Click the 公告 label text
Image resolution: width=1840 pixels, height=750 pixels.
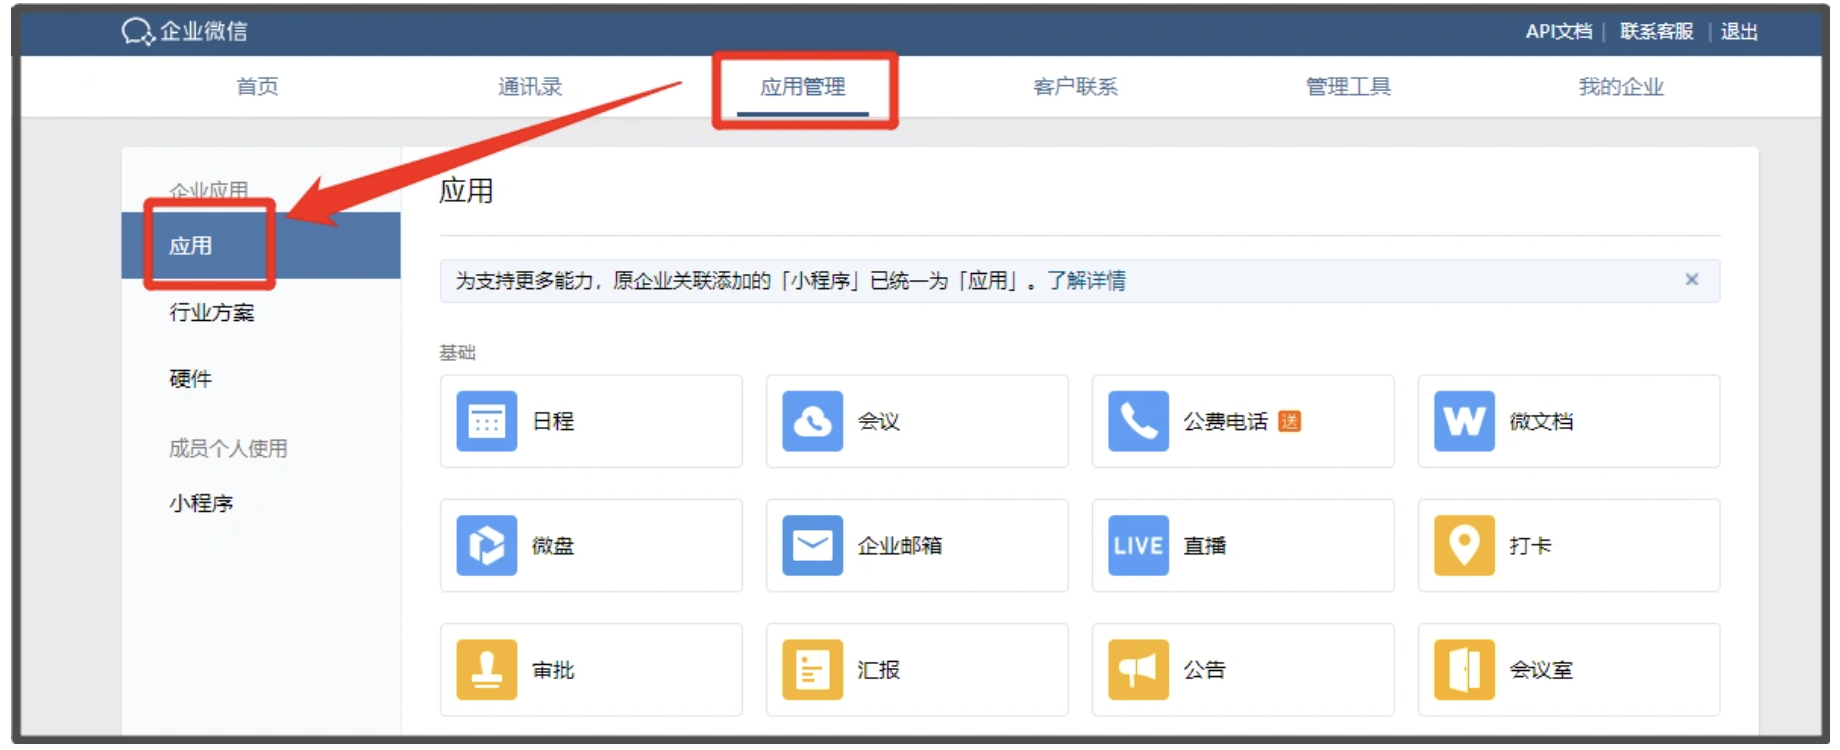click(x=1204, y=669)
